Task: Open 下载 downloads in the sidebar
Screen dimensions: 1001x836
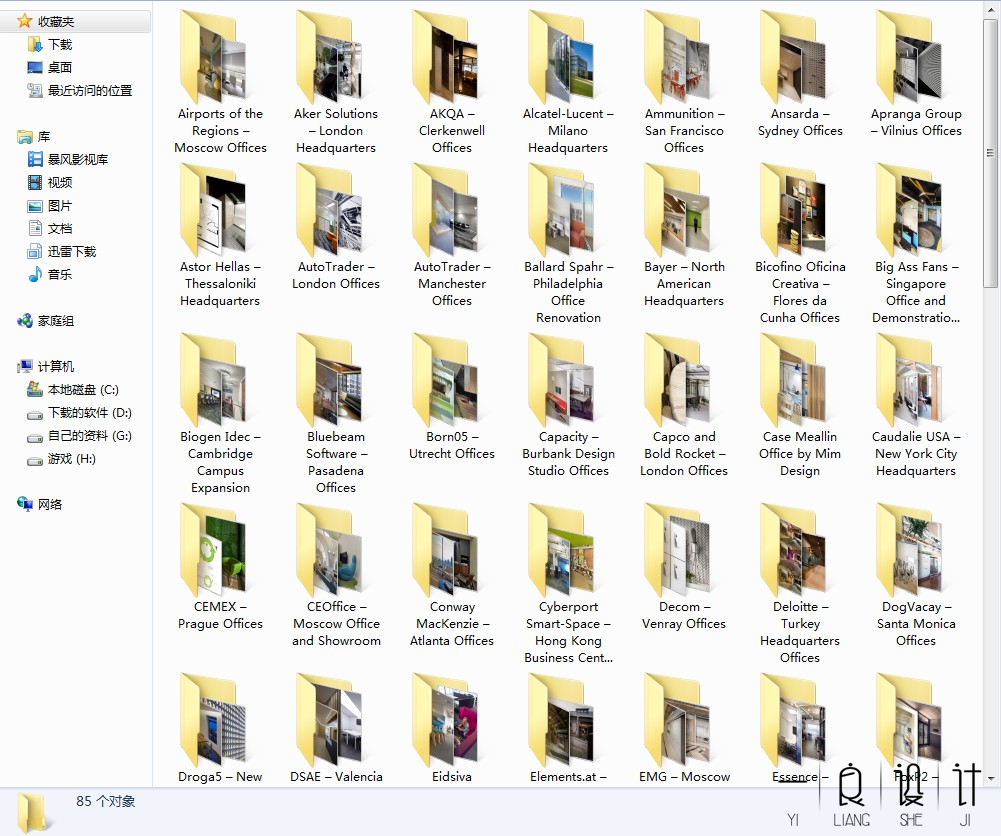Action: click(50, 44)
